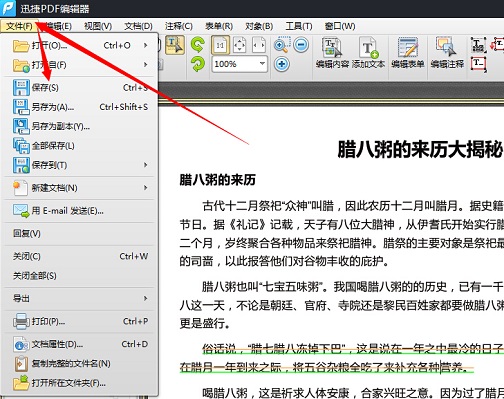Click the 保存到(T) icon
This screenshot has height=399, width=504.
coord(21,165)
